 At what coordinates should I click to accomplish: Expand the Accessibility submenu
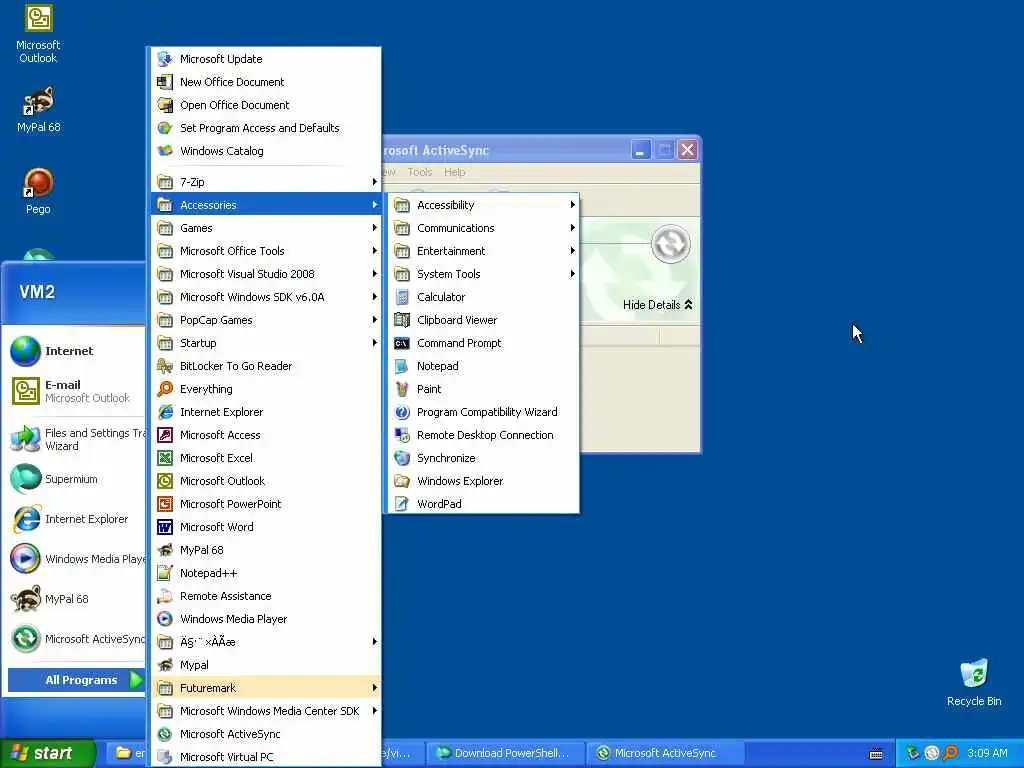483,205
